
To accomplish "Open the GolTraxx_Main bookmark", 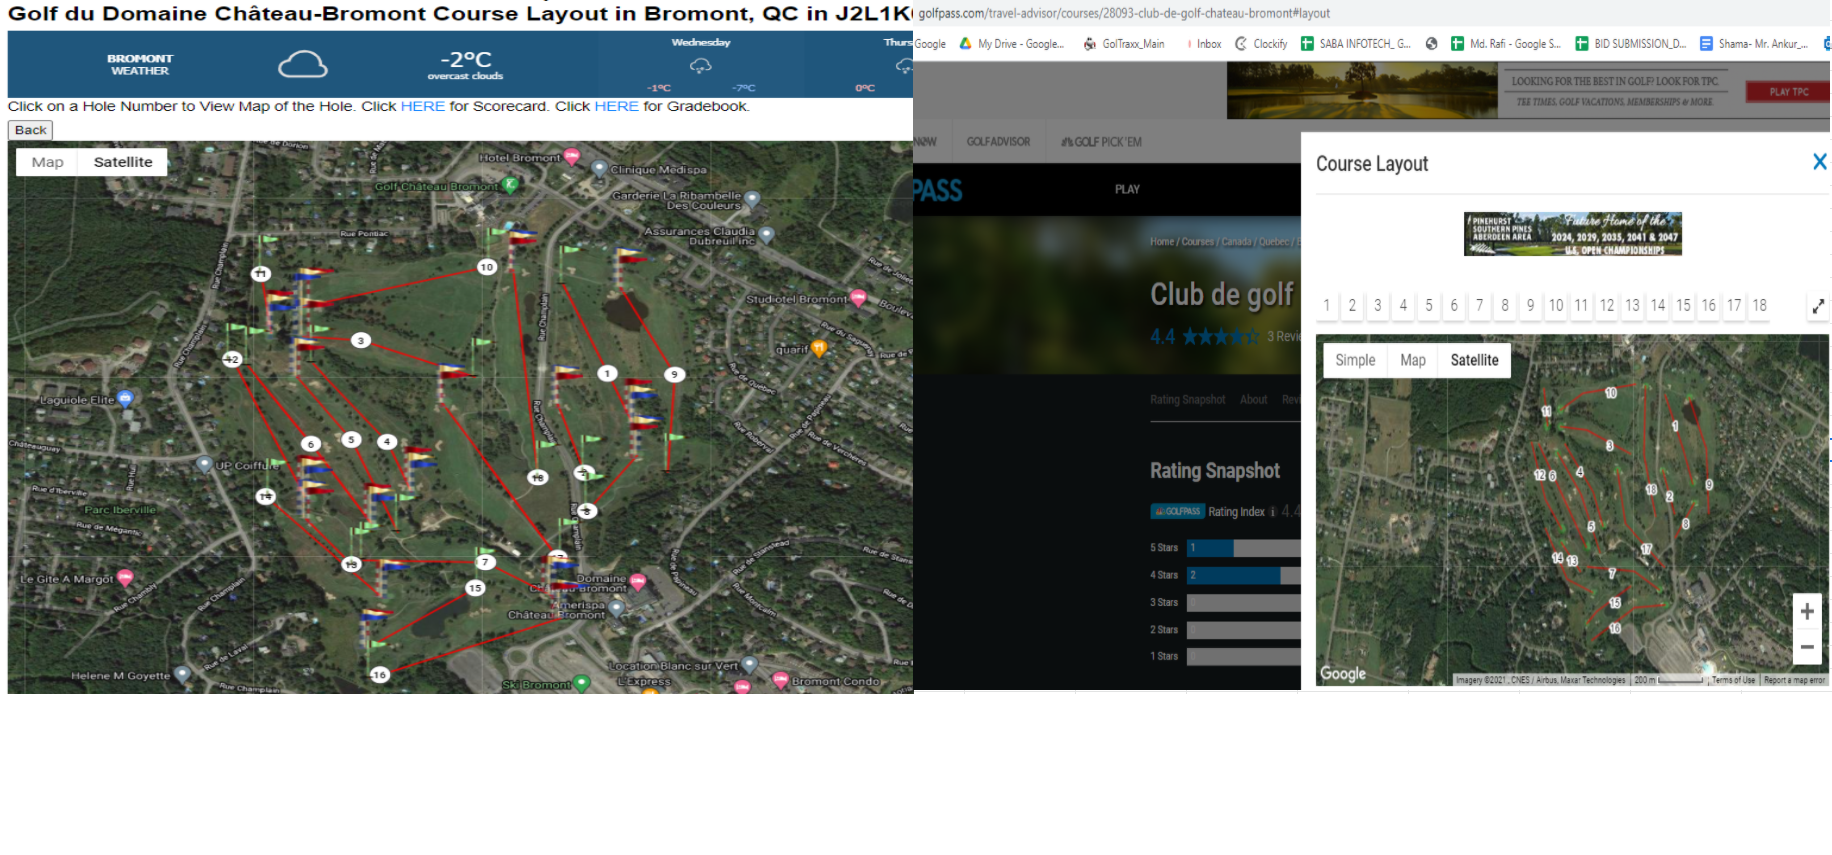I will coord(1124,44).
